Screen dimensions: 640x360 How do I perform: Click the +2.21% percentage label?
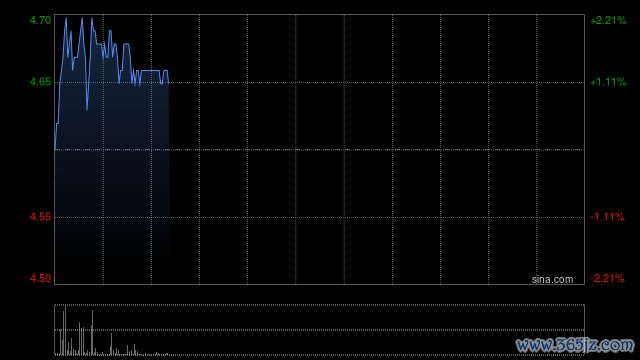coord(608,20)
